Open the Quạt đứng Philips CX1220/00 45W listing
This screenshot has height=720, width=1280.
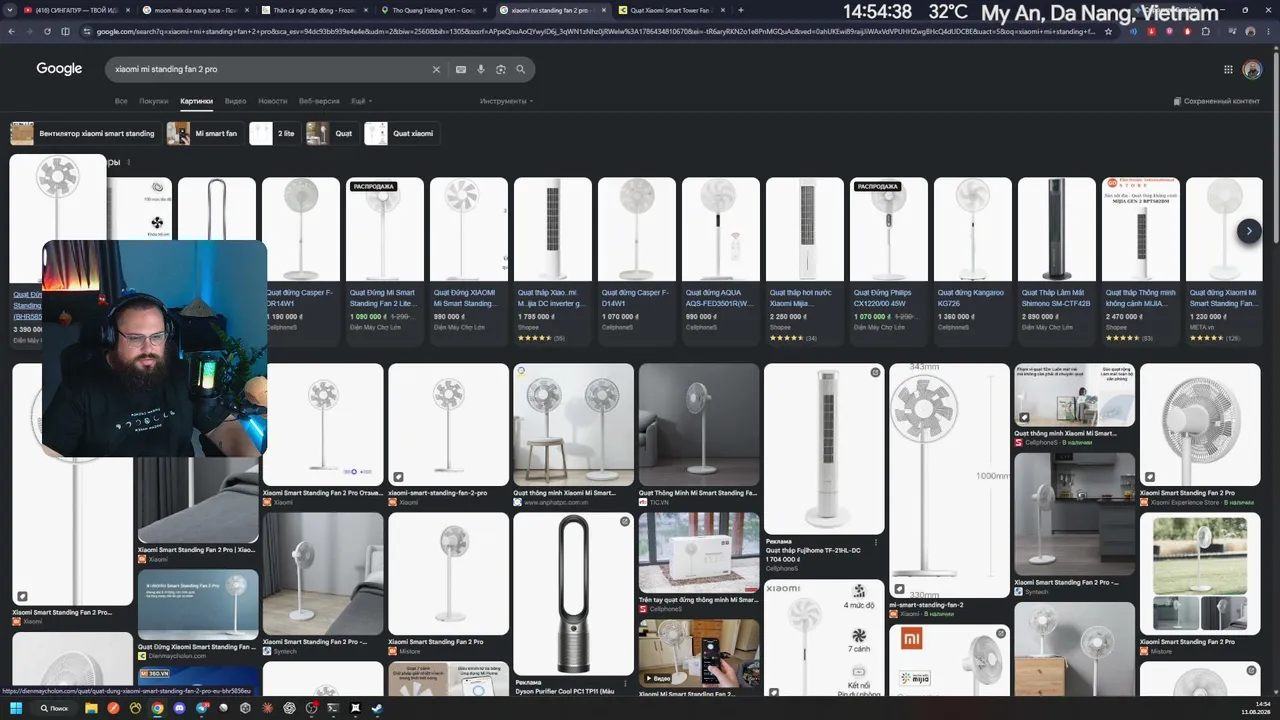point(889,261)
